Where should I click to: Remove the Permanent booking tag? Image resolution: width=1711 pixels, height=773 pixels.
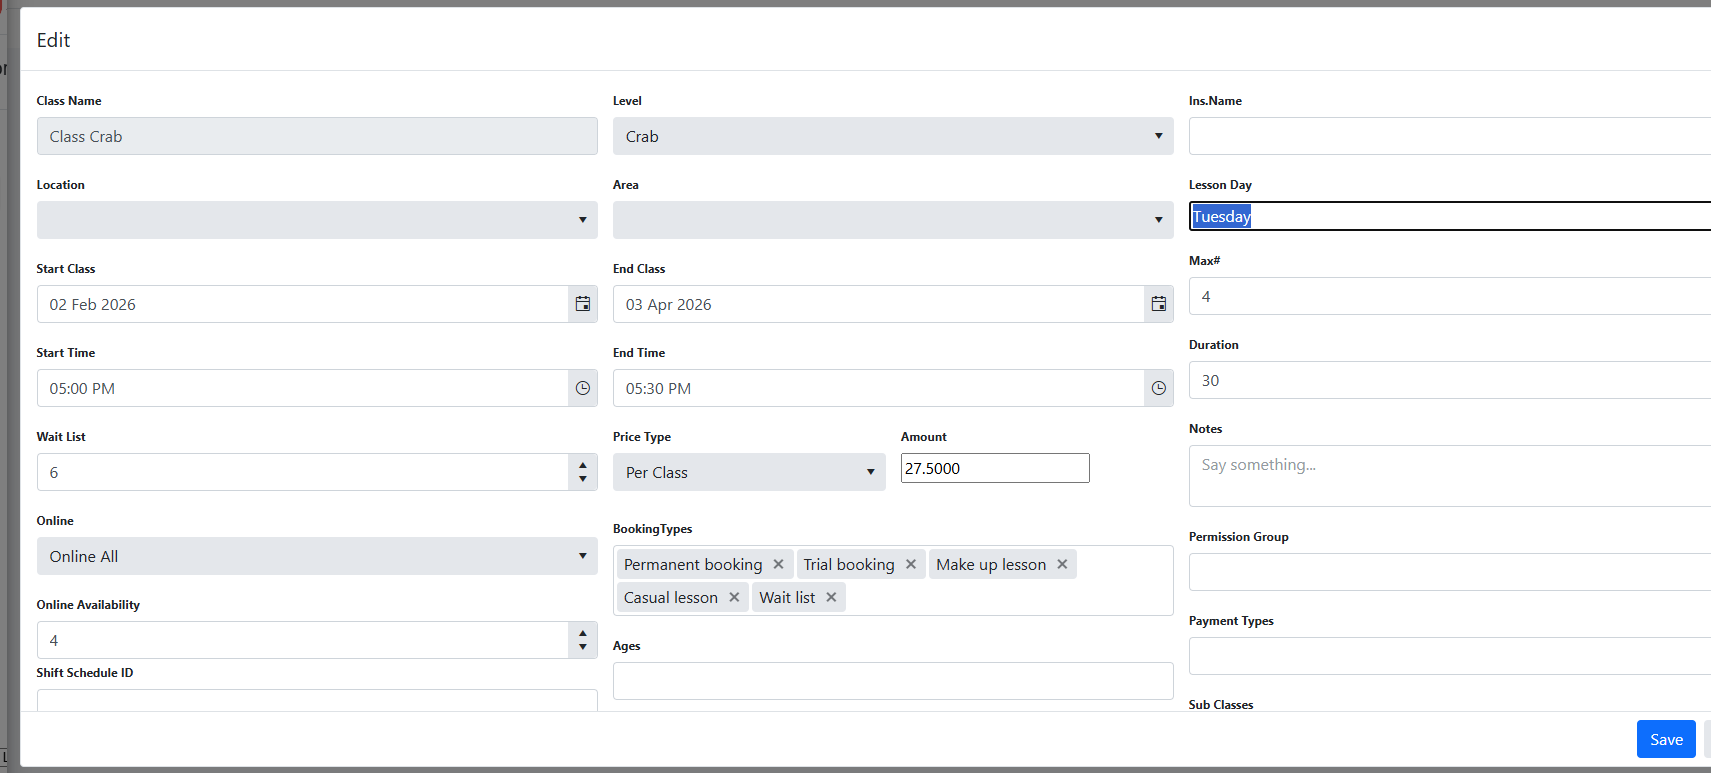[779, 564]
